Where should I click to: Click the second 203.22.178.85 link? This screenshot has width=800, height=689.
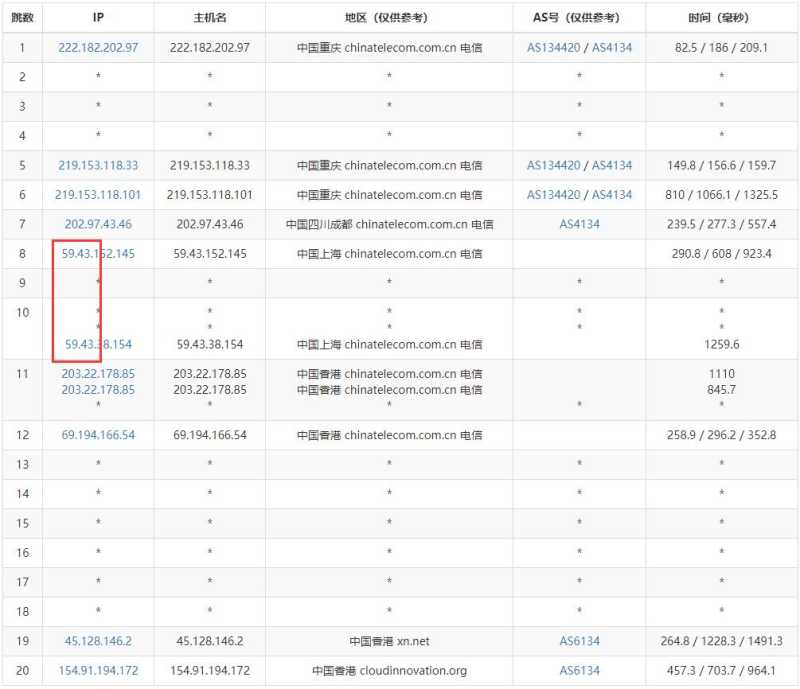click(97, 390)
